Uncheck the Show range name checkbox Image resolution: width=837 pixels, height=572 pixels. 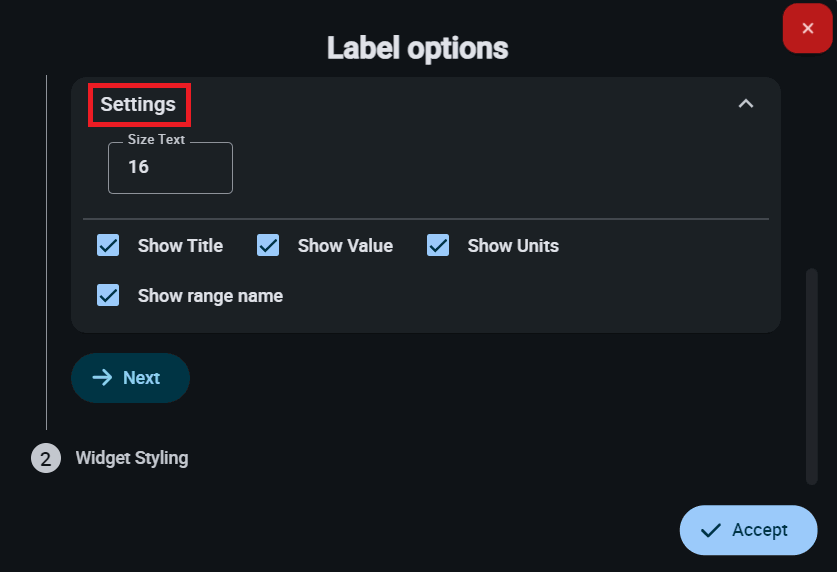(108, 296)
